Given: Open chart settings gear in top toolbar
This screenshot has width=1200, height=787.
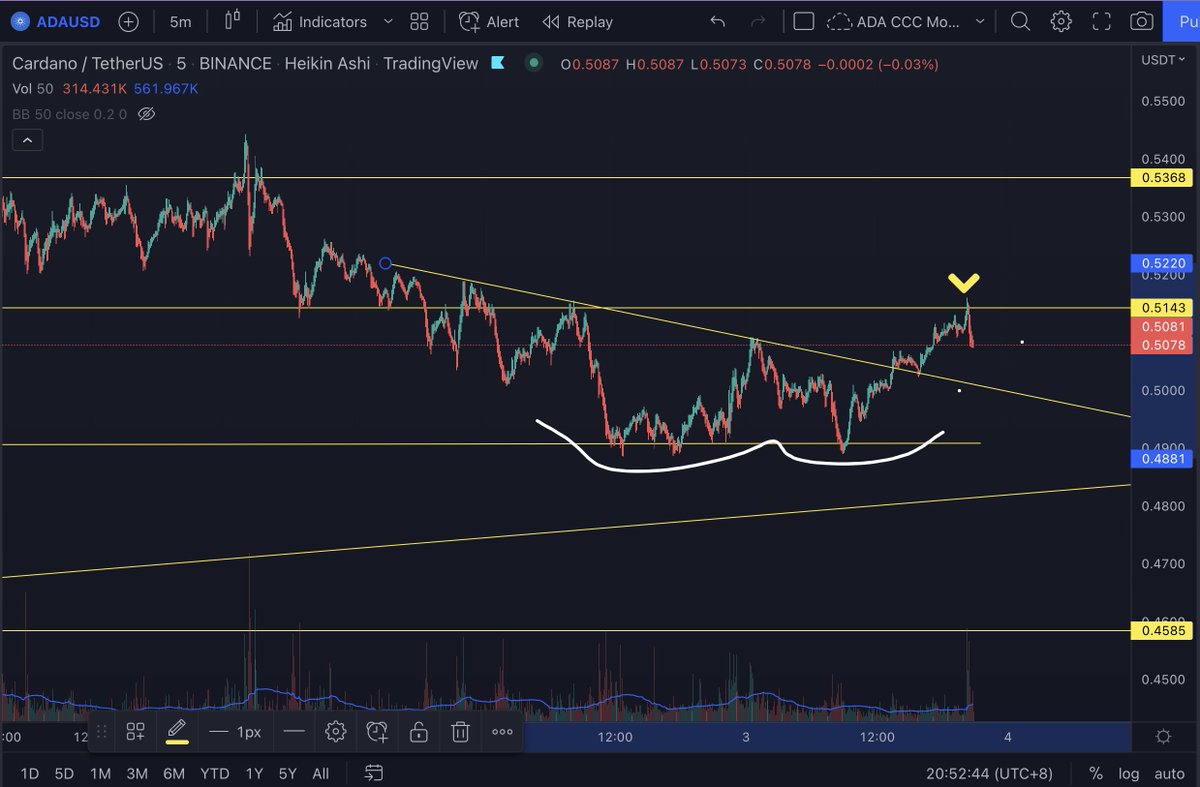Looking at the screenshot, I should point(1061,21).
